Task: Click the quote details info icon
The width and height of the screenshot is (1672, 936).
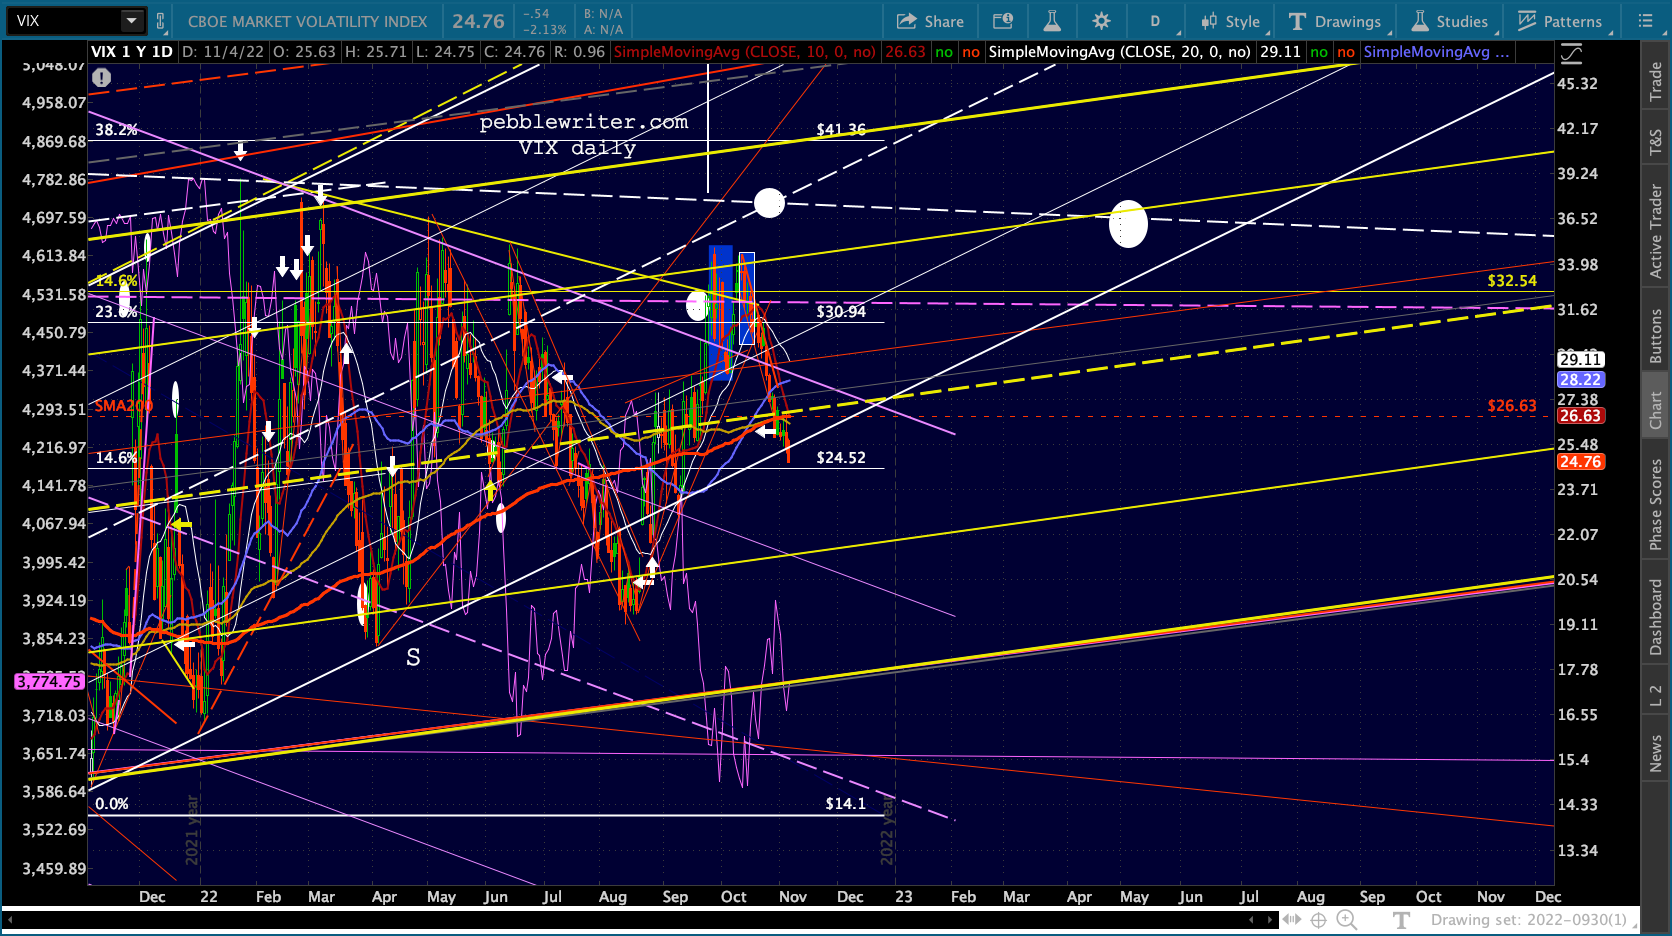Action: pos(1003,21)
